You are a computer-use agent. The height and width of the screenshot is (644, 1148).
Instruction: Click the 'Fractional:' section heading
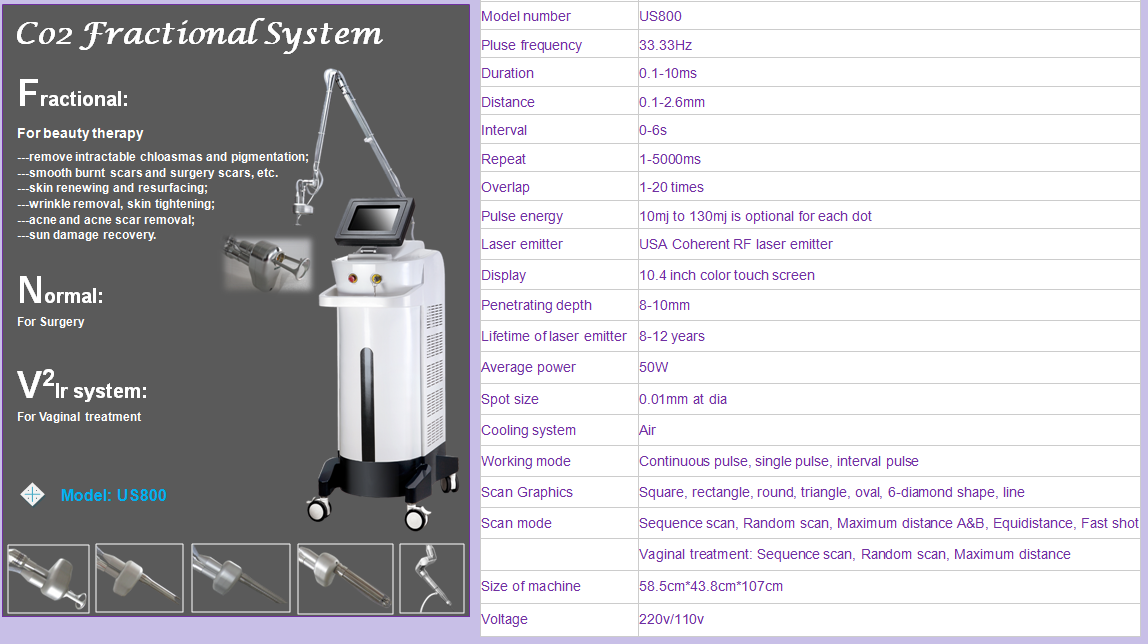tap(73, 96)
